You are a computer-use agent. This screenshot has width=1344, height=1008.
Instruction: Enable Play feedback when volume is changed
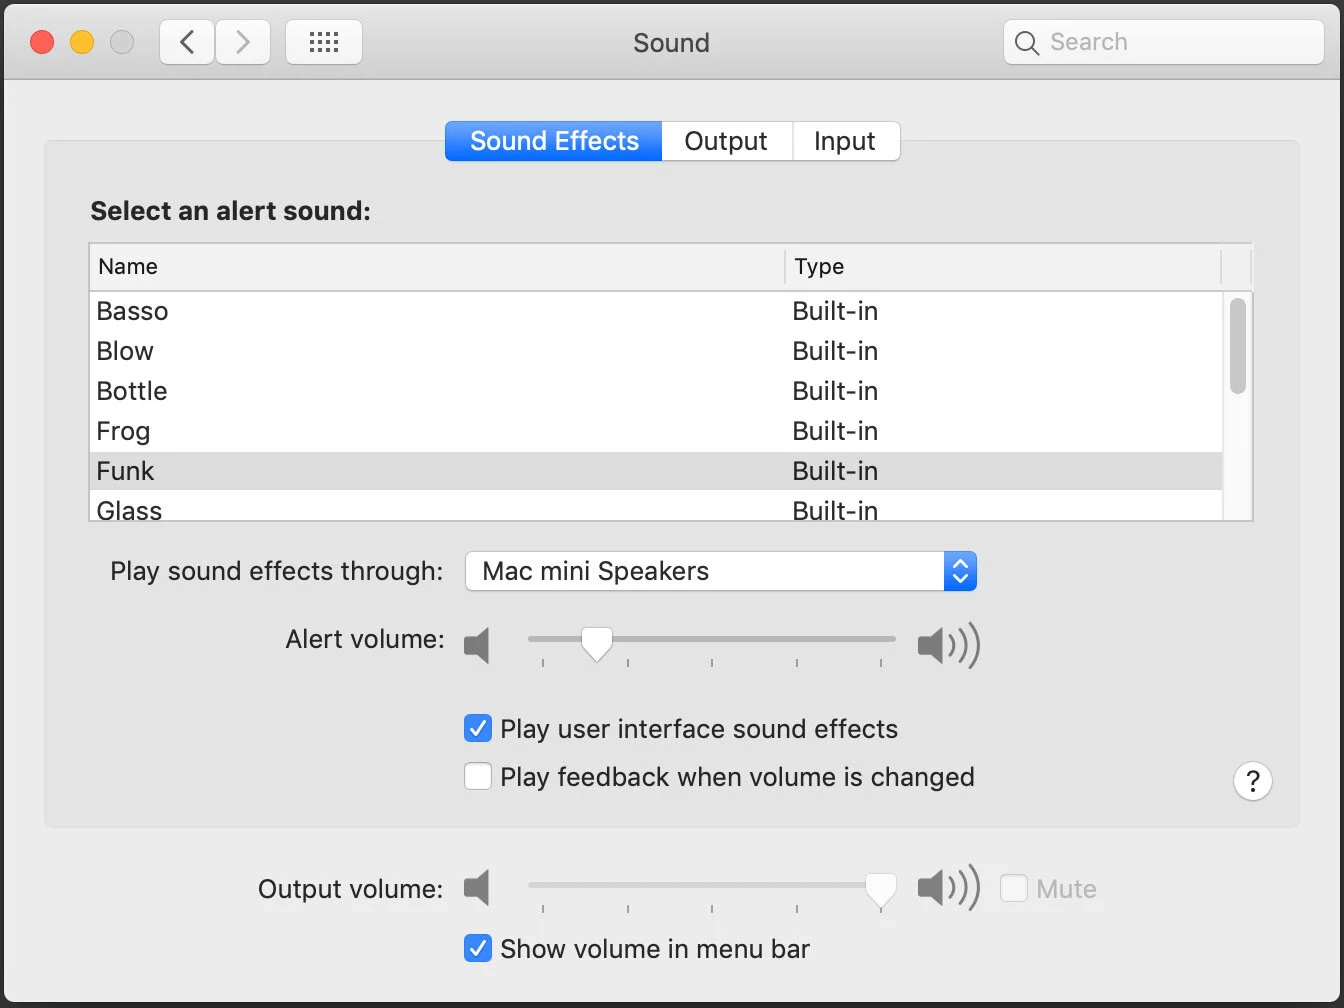pyautogui.click(x=478, y=776)
